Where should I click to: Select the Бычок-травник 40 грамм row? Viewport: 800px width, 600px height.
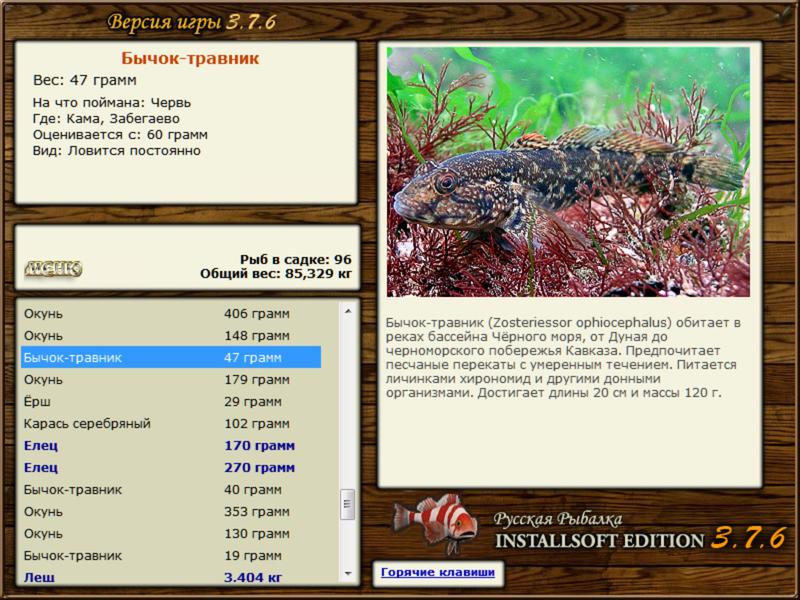[x=171, y=489]
